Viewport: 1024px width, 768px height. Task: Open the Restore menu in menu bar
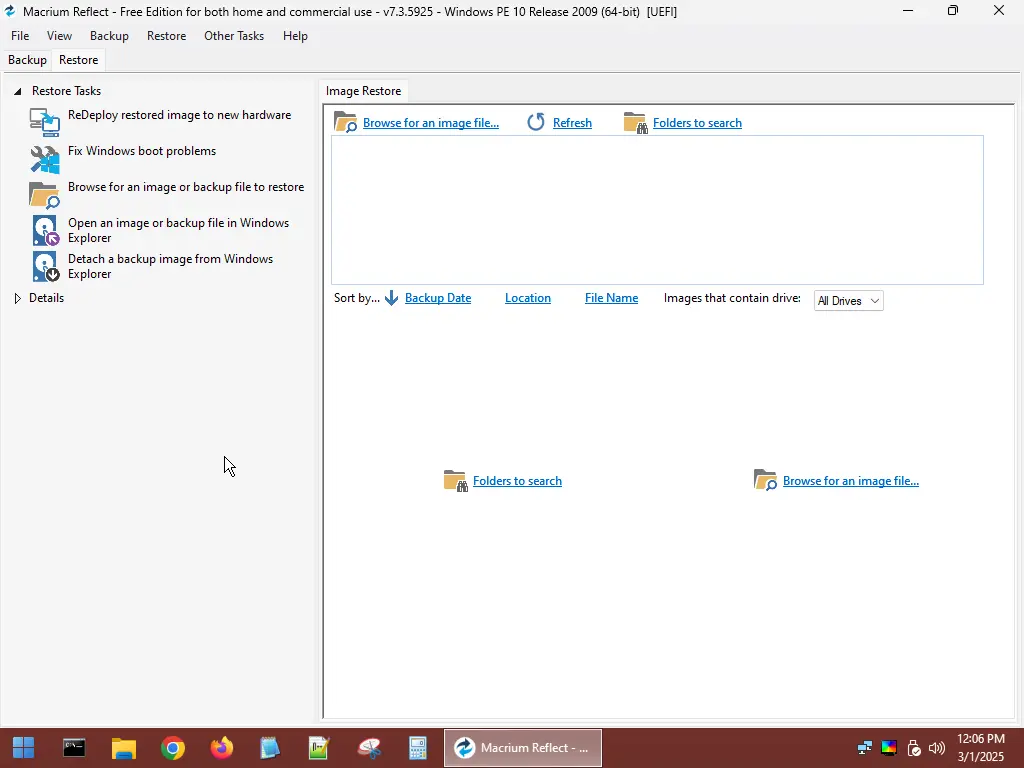coord(167,36)
